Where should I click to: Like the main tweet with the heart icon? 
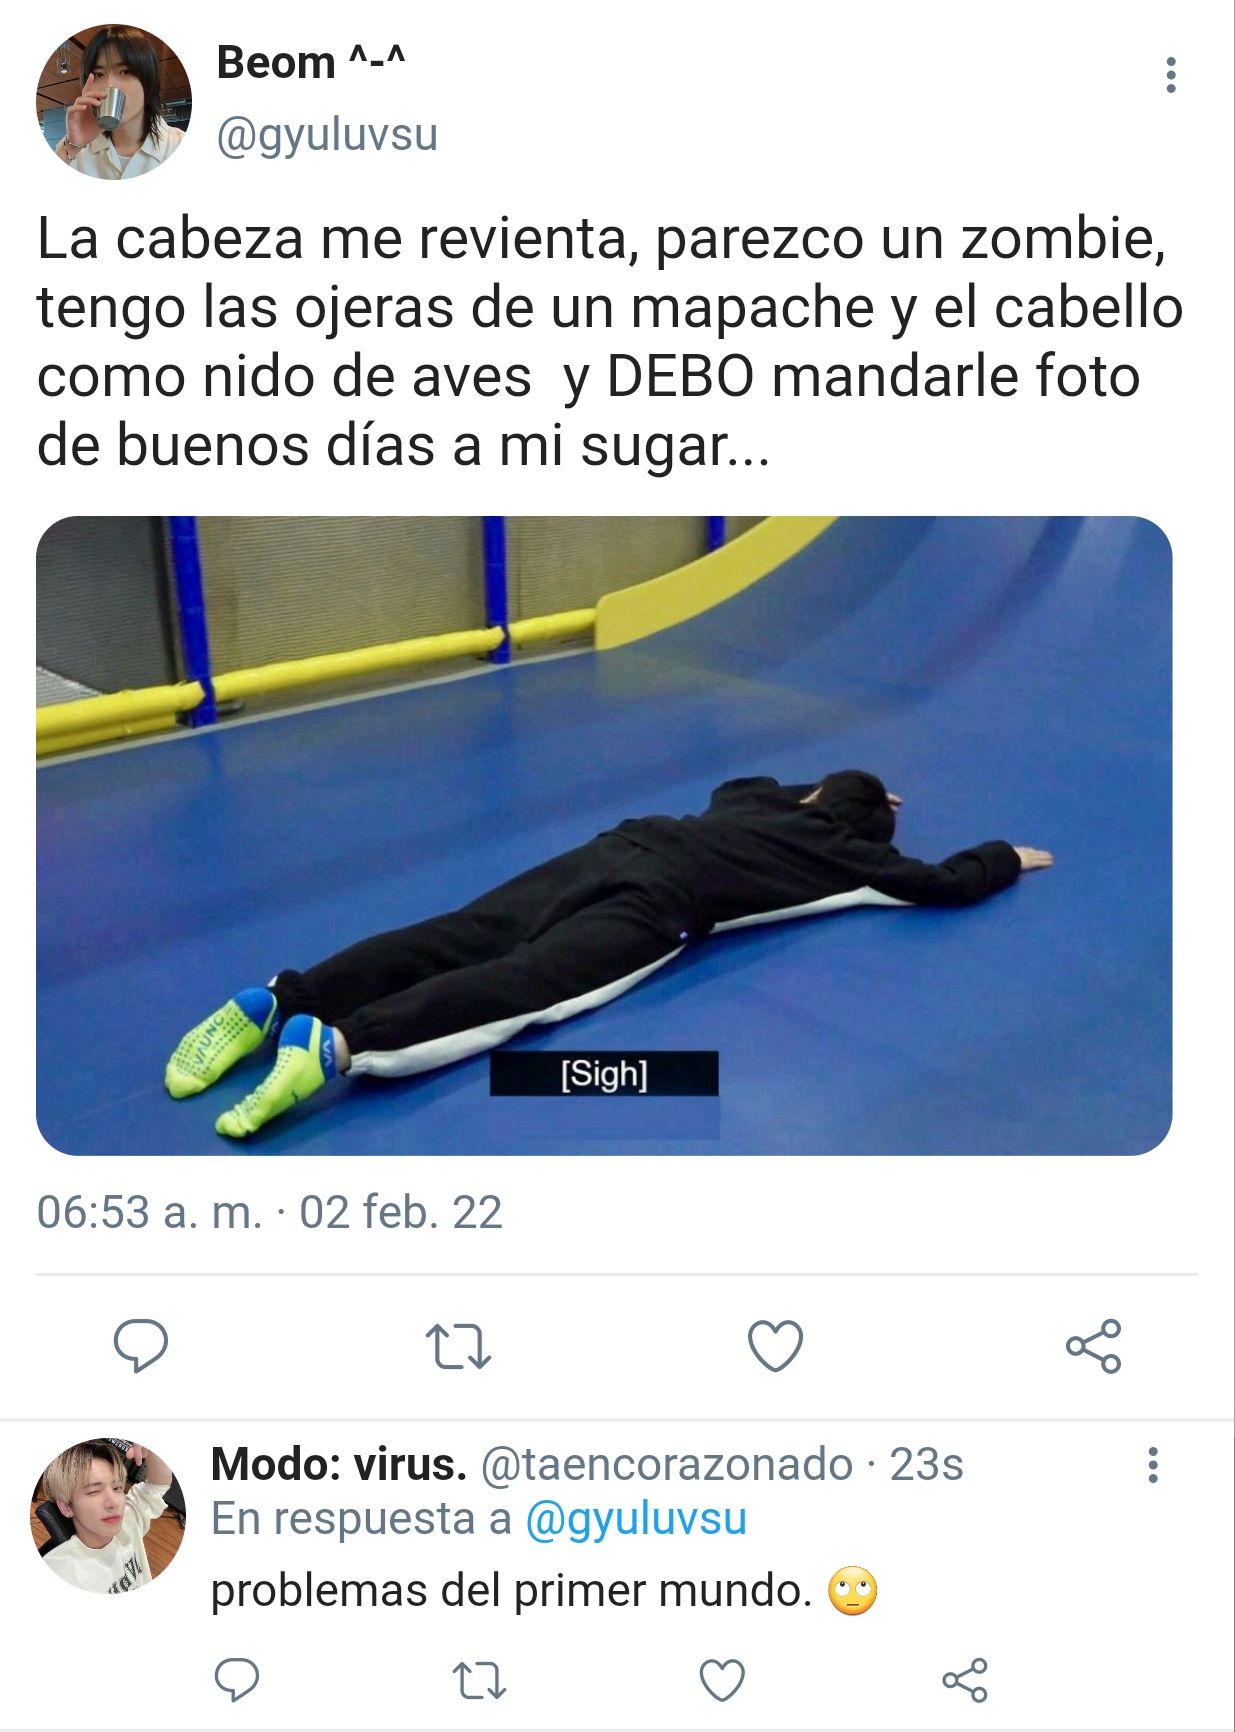[x=775, y=1345]
